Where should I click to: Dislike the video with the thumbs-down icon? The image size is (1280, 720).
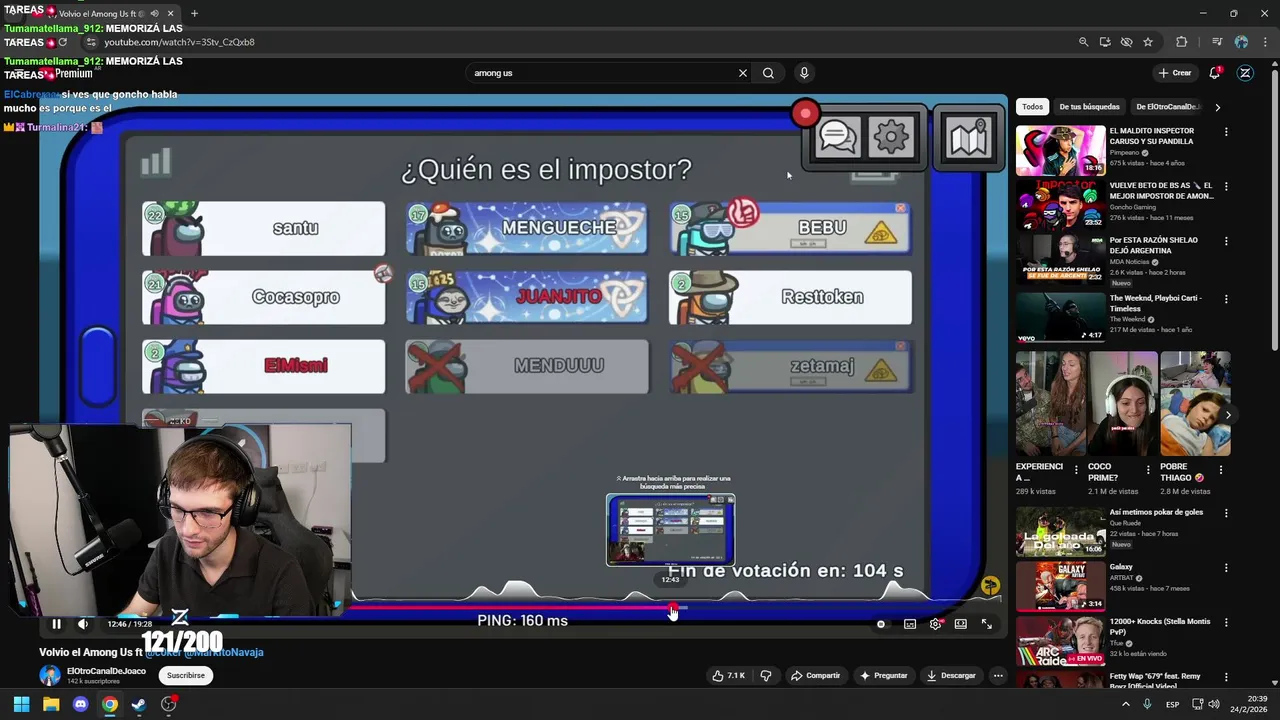pos(766,676)
